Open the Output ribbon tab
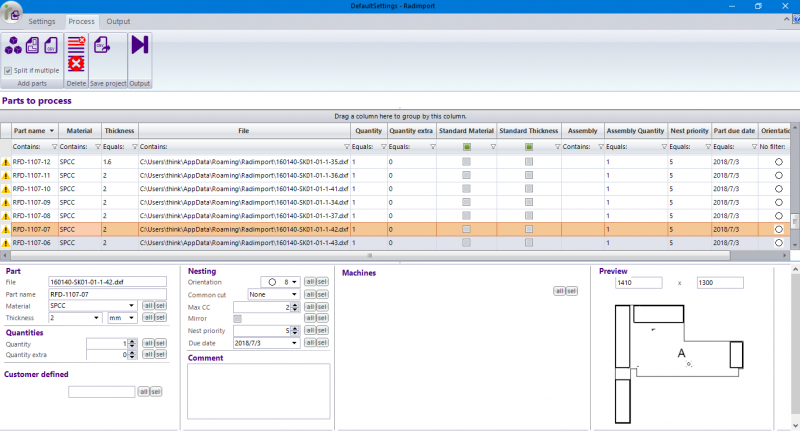The width and height of the screenshot is (800, 431). tap(118, 21)
